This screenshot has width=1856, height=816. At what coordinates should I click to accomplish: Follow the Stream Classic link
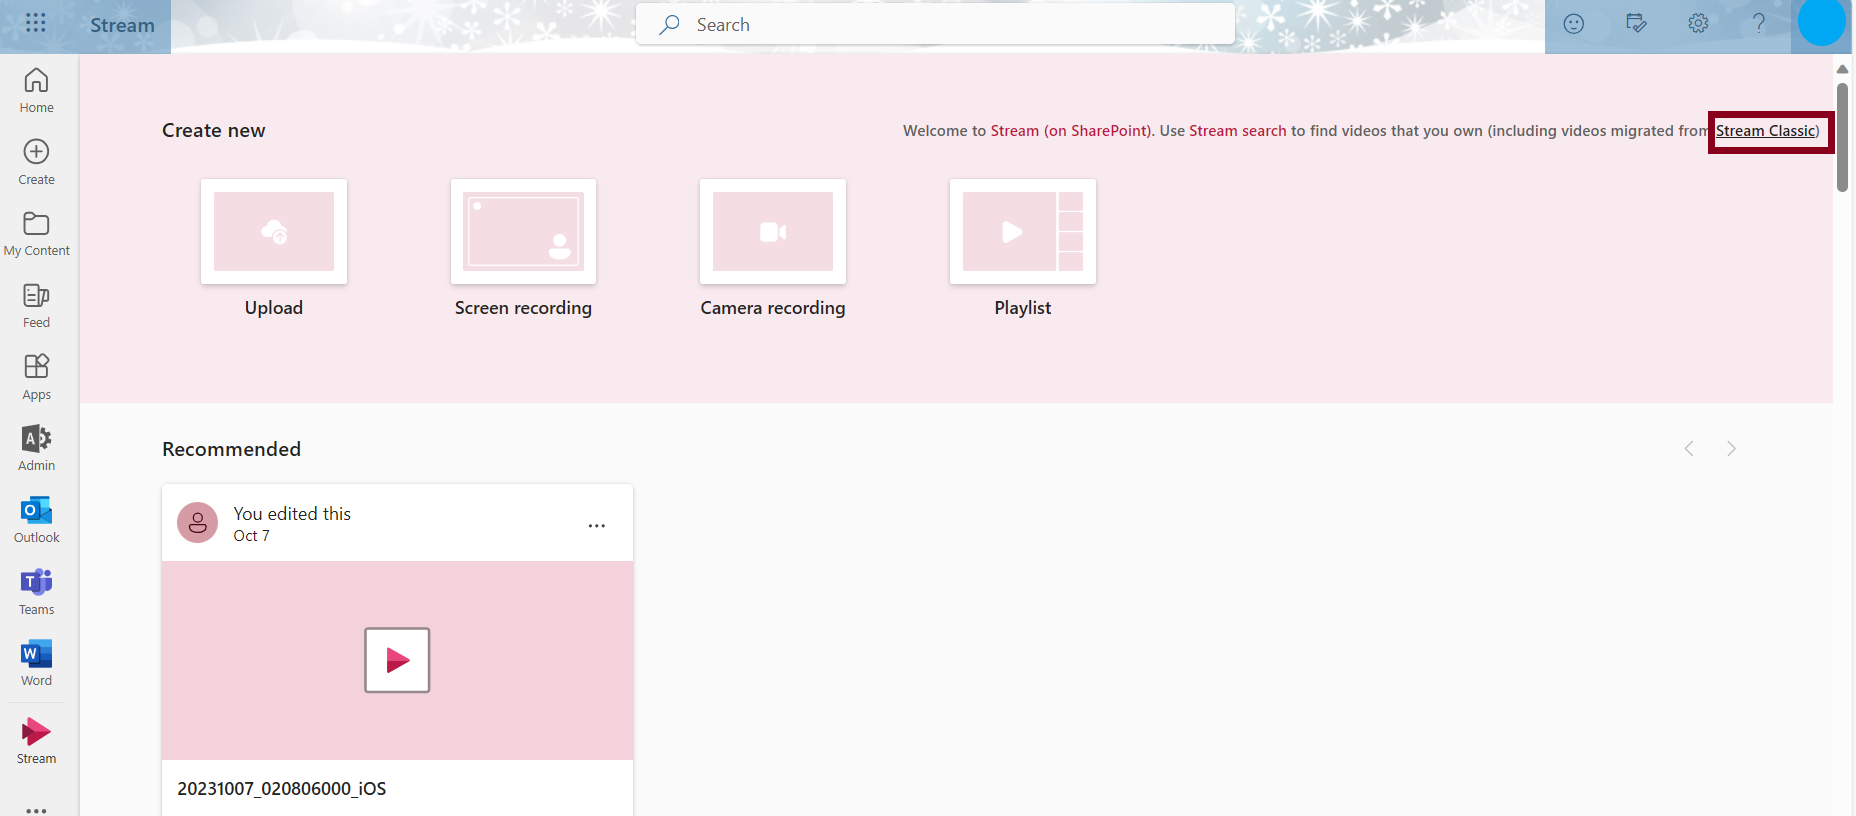tap(1766, 131)
